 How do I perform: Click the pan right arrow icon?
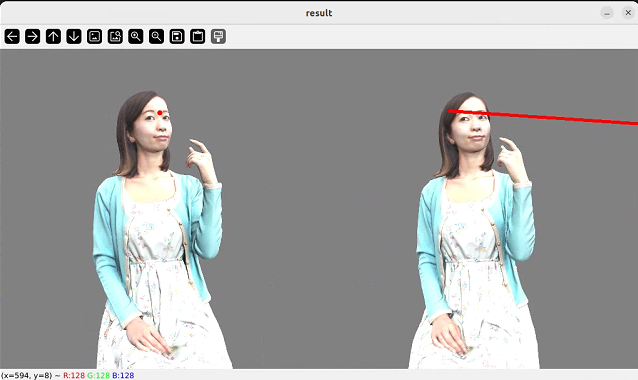click(x=33, y=37)
